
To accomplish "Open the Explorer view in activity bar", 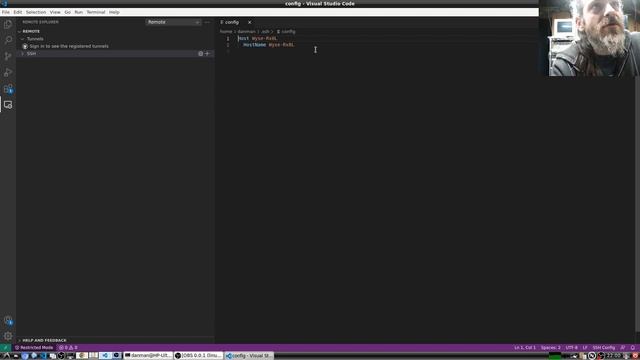I will tap(8, 24).
